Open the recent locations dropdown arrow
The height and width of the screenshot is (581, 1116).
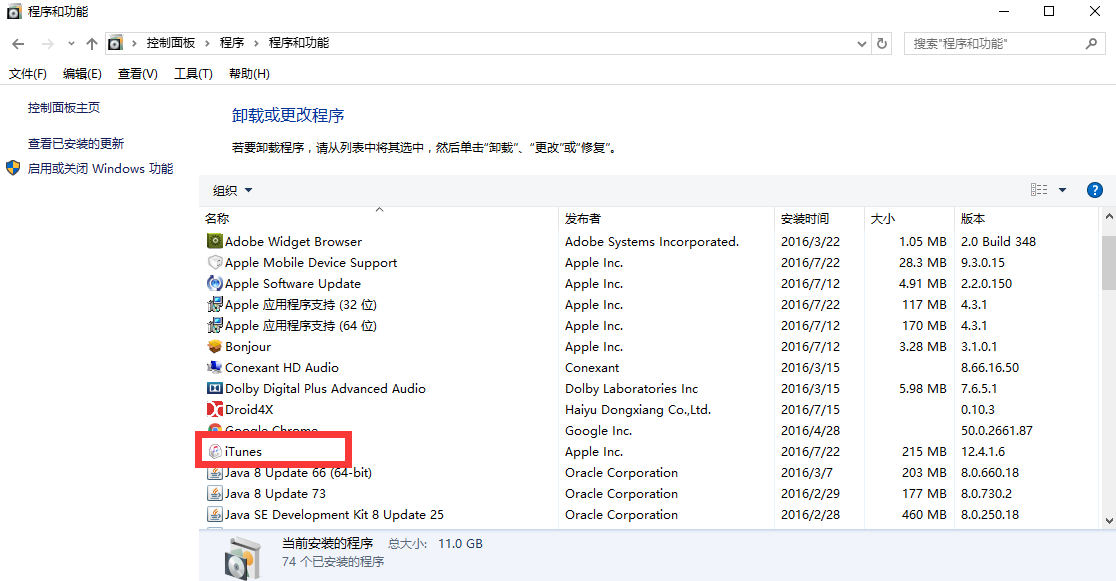[x=71, y=44]
